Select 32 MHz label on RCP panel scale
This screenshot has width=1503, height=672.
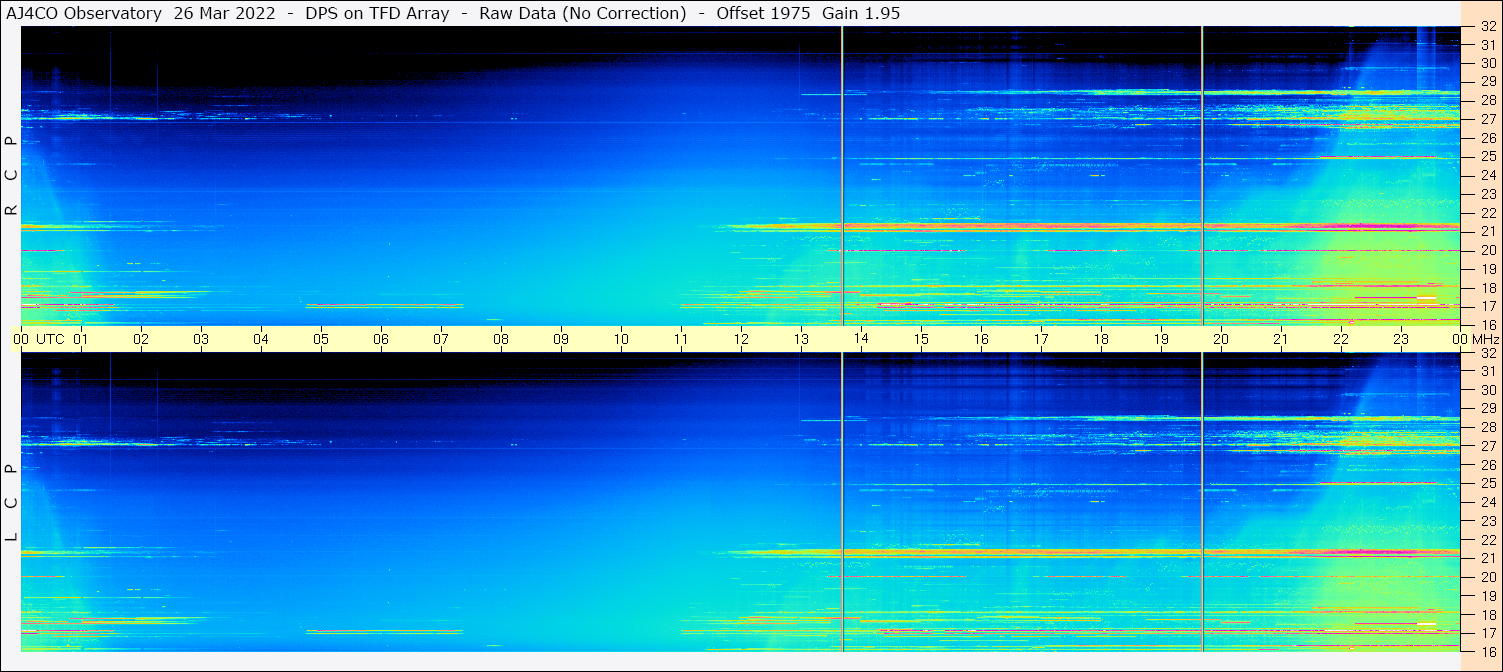1487,27
